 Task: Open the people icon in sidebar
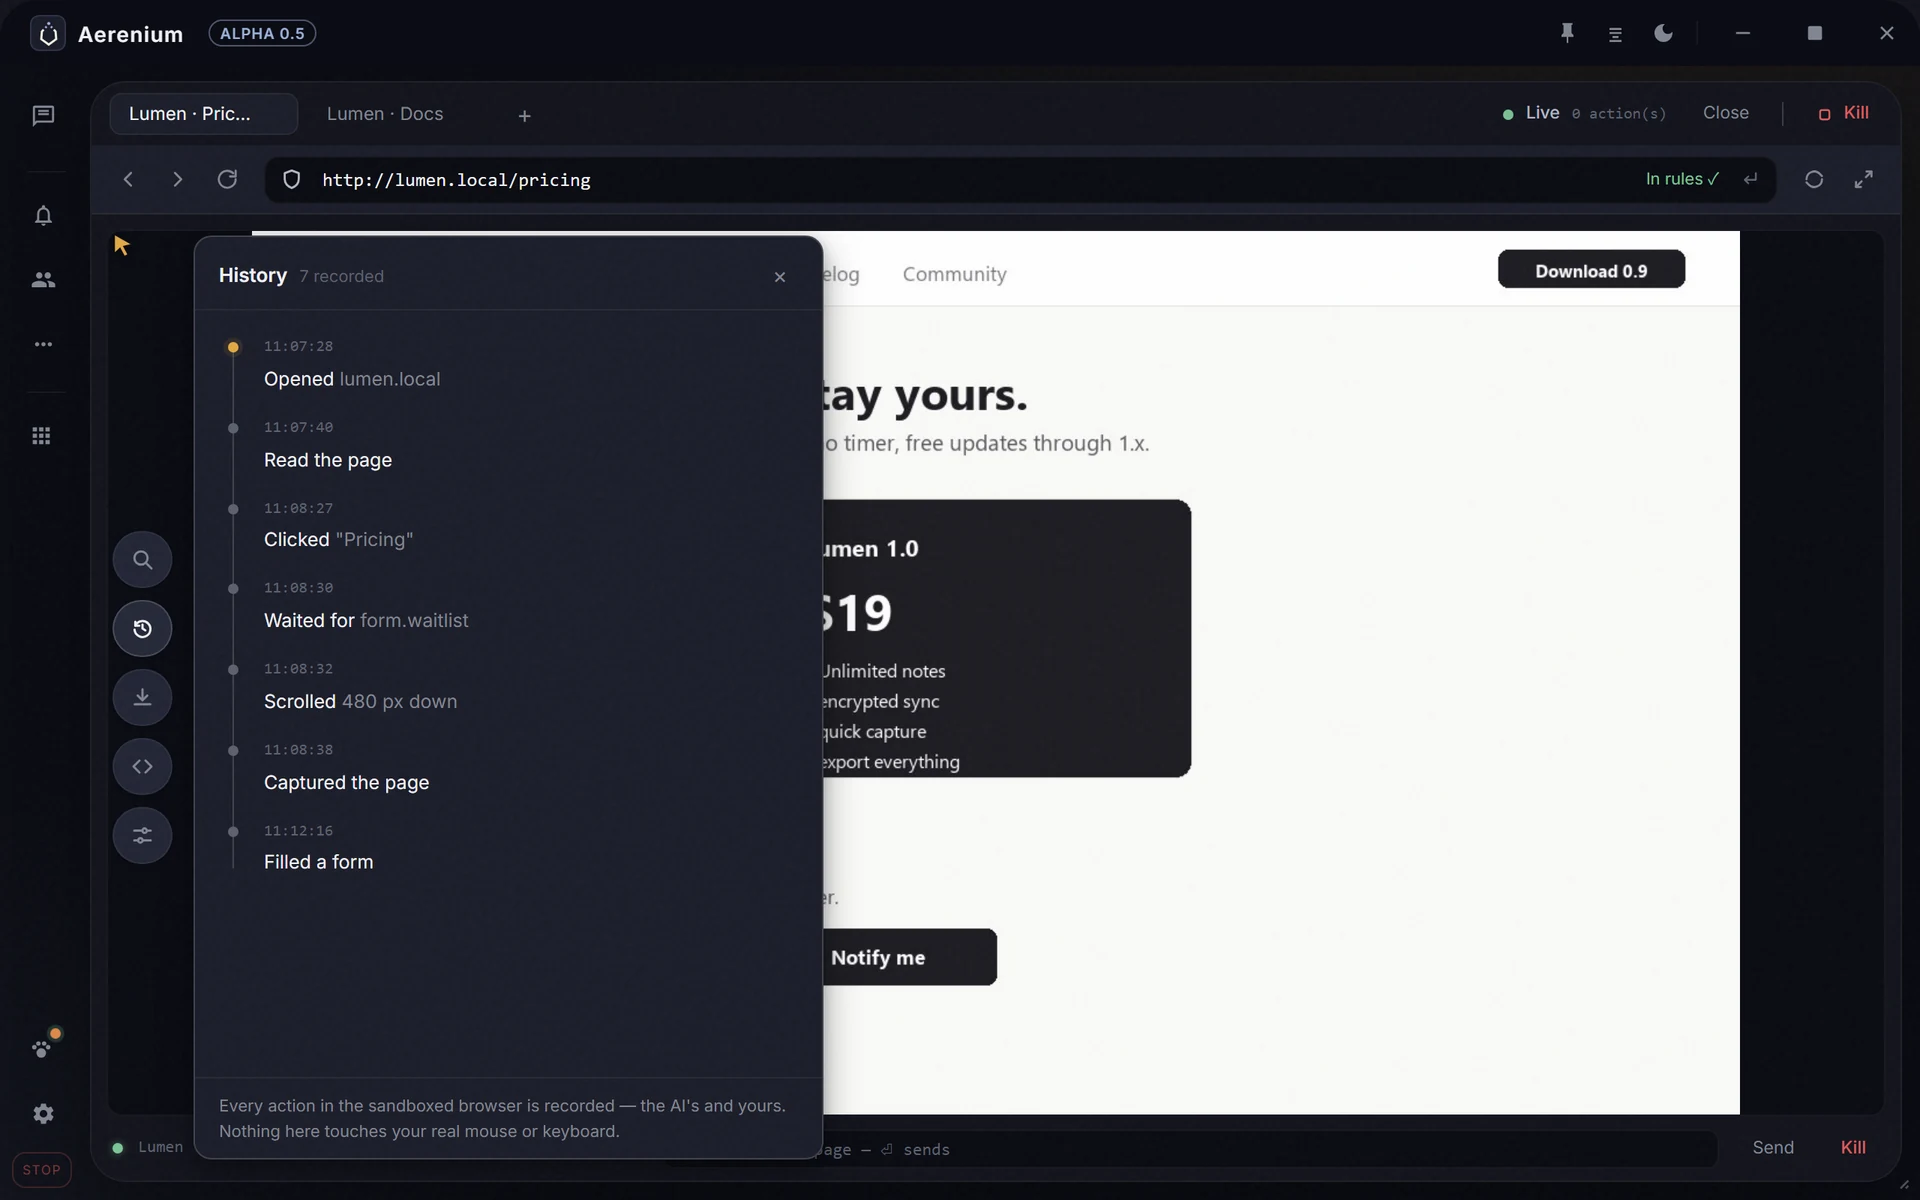pos(43,280)
